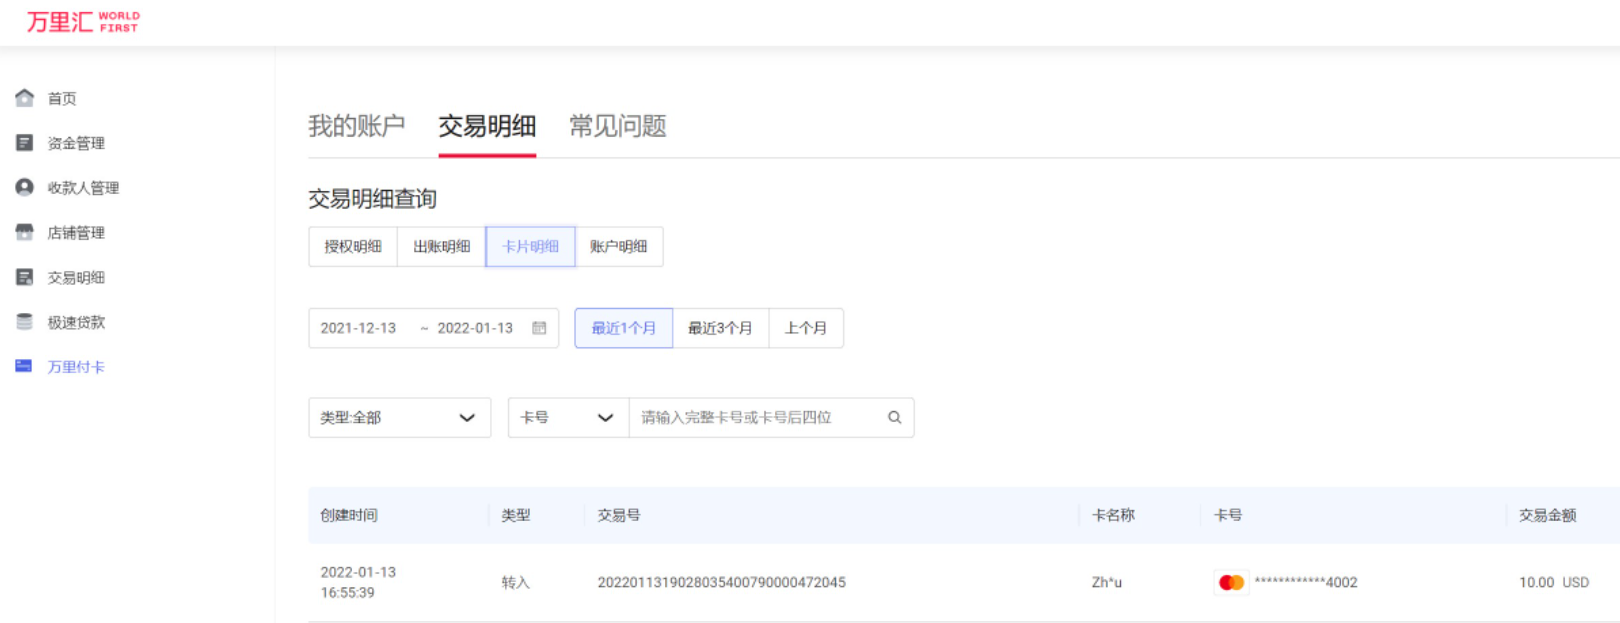Screen dimensions: 1620x623
Task: Expand the 卡号 search type dropdown
Action: [x=568, y=418]
